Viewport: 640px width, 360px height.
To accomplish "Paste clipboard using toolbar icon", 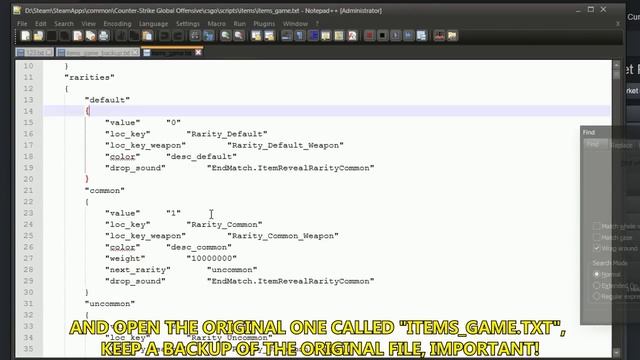I will pos(147,36).
